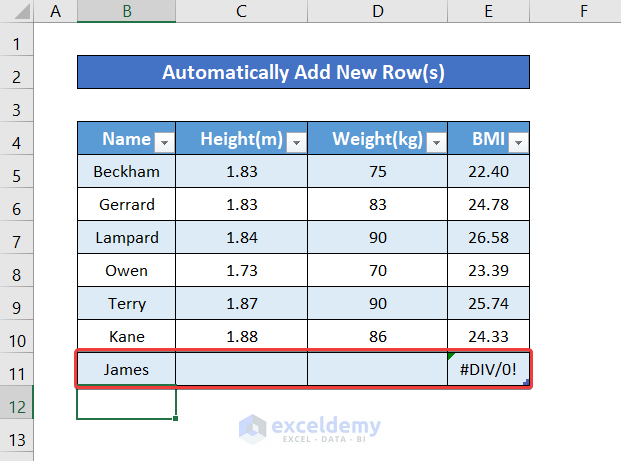
Task: Select the cell containing Owen
Action: [126, 270]
